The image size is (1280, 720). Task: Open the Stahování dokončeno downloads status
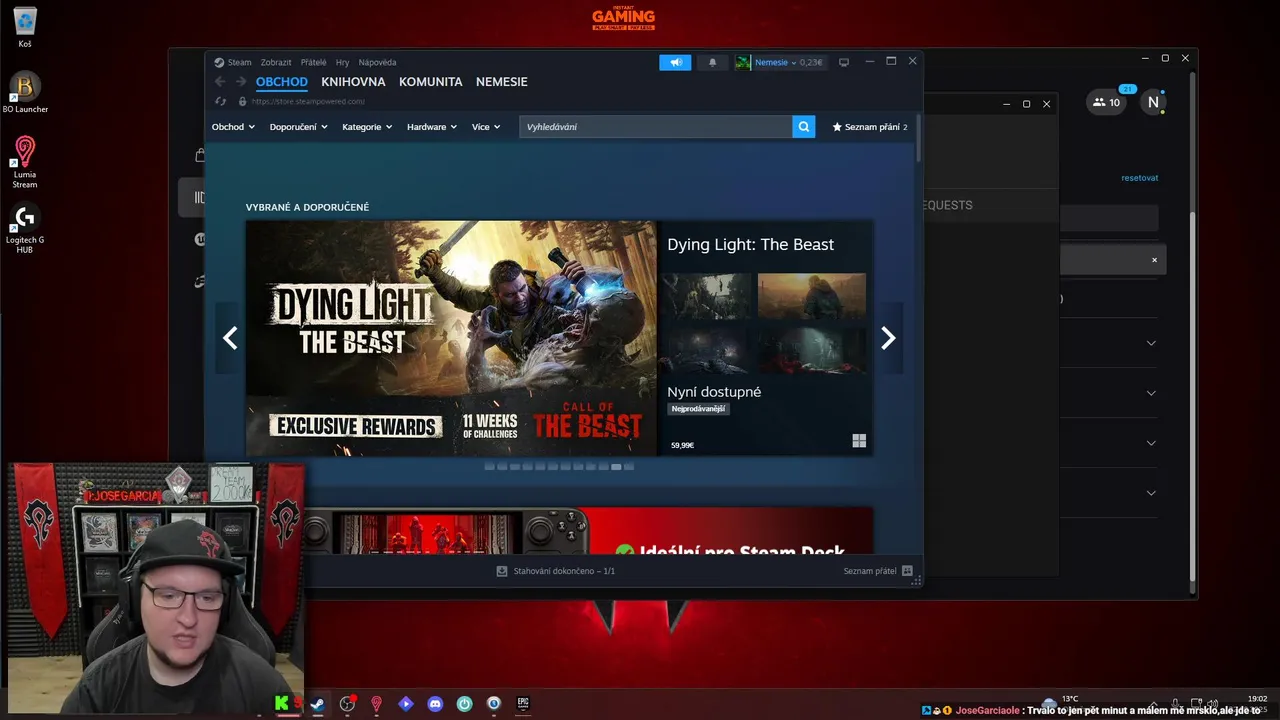click(556, 571)
